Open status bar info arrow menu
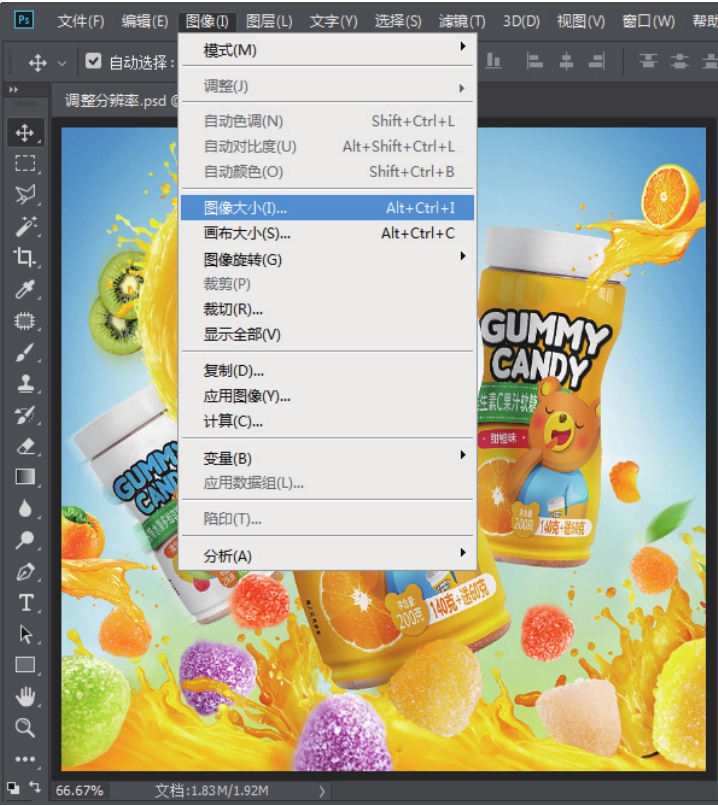The image size is (718, 806). click(x=322, y=792)
